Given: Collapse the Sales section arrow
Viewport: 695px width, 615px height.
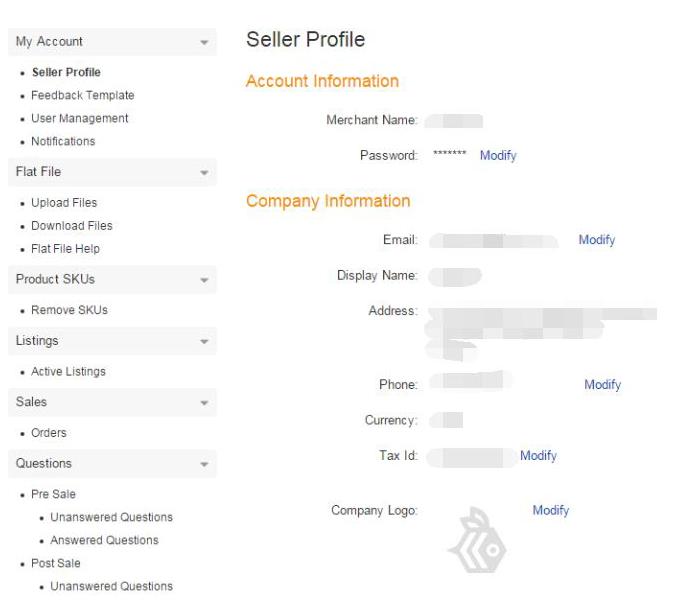Looking at the screenshot, I should click(x=204, y=403).
